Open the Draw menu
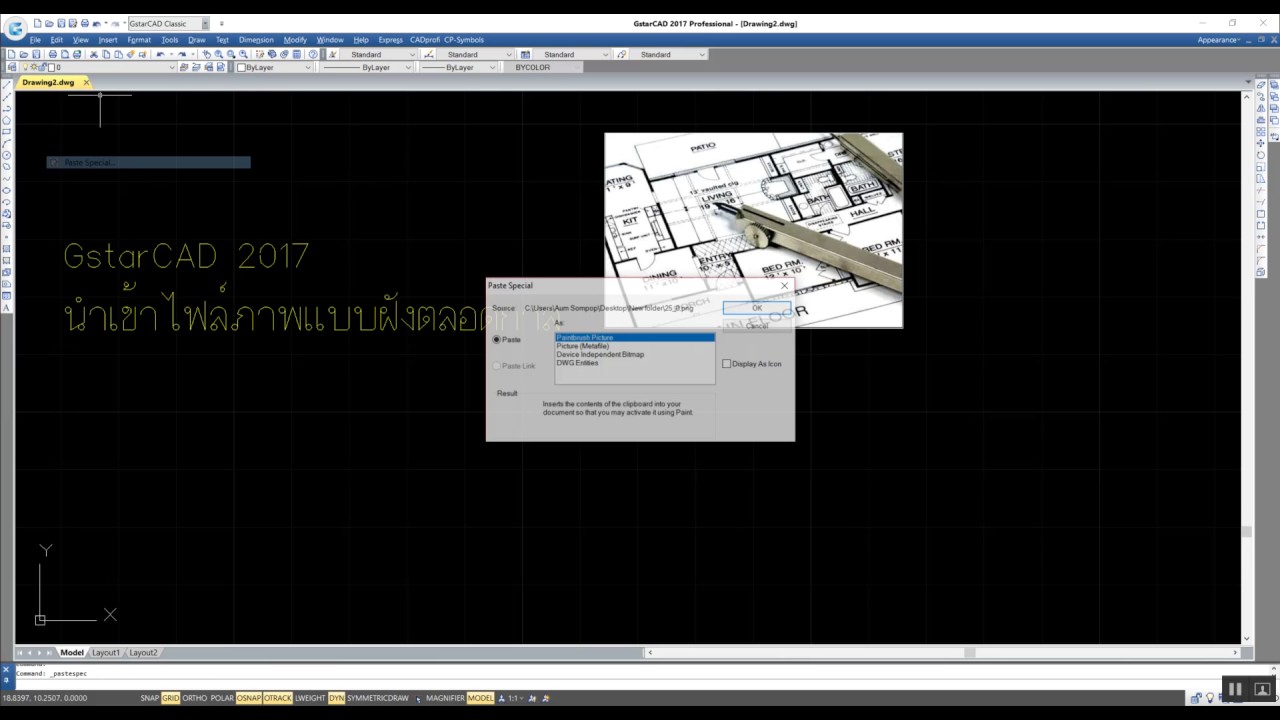1280x720 pixels. tap(197, 40)
